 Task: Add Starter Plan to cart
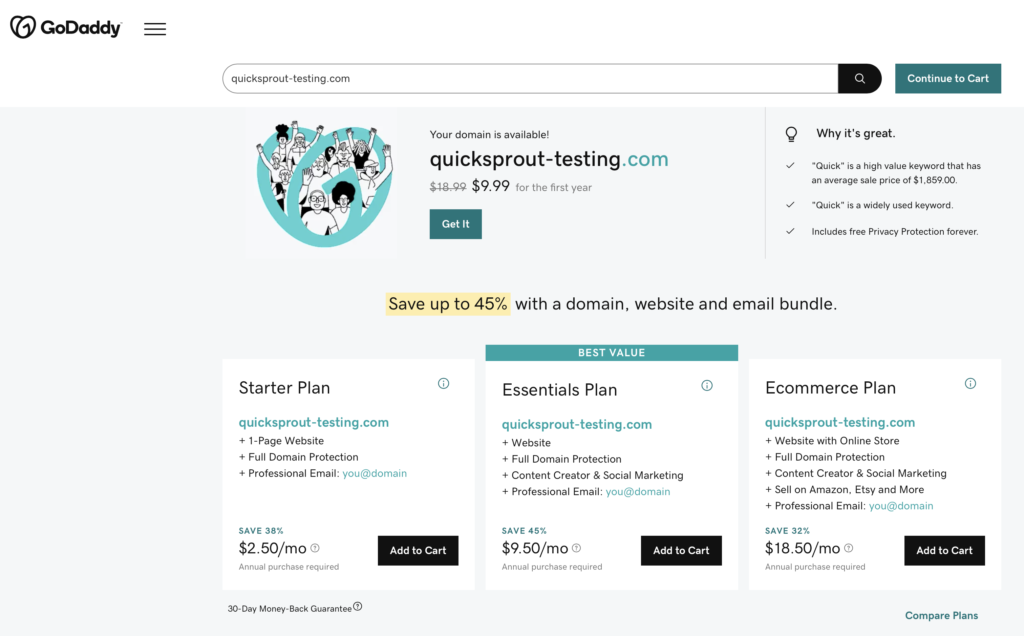click(418, 550)
